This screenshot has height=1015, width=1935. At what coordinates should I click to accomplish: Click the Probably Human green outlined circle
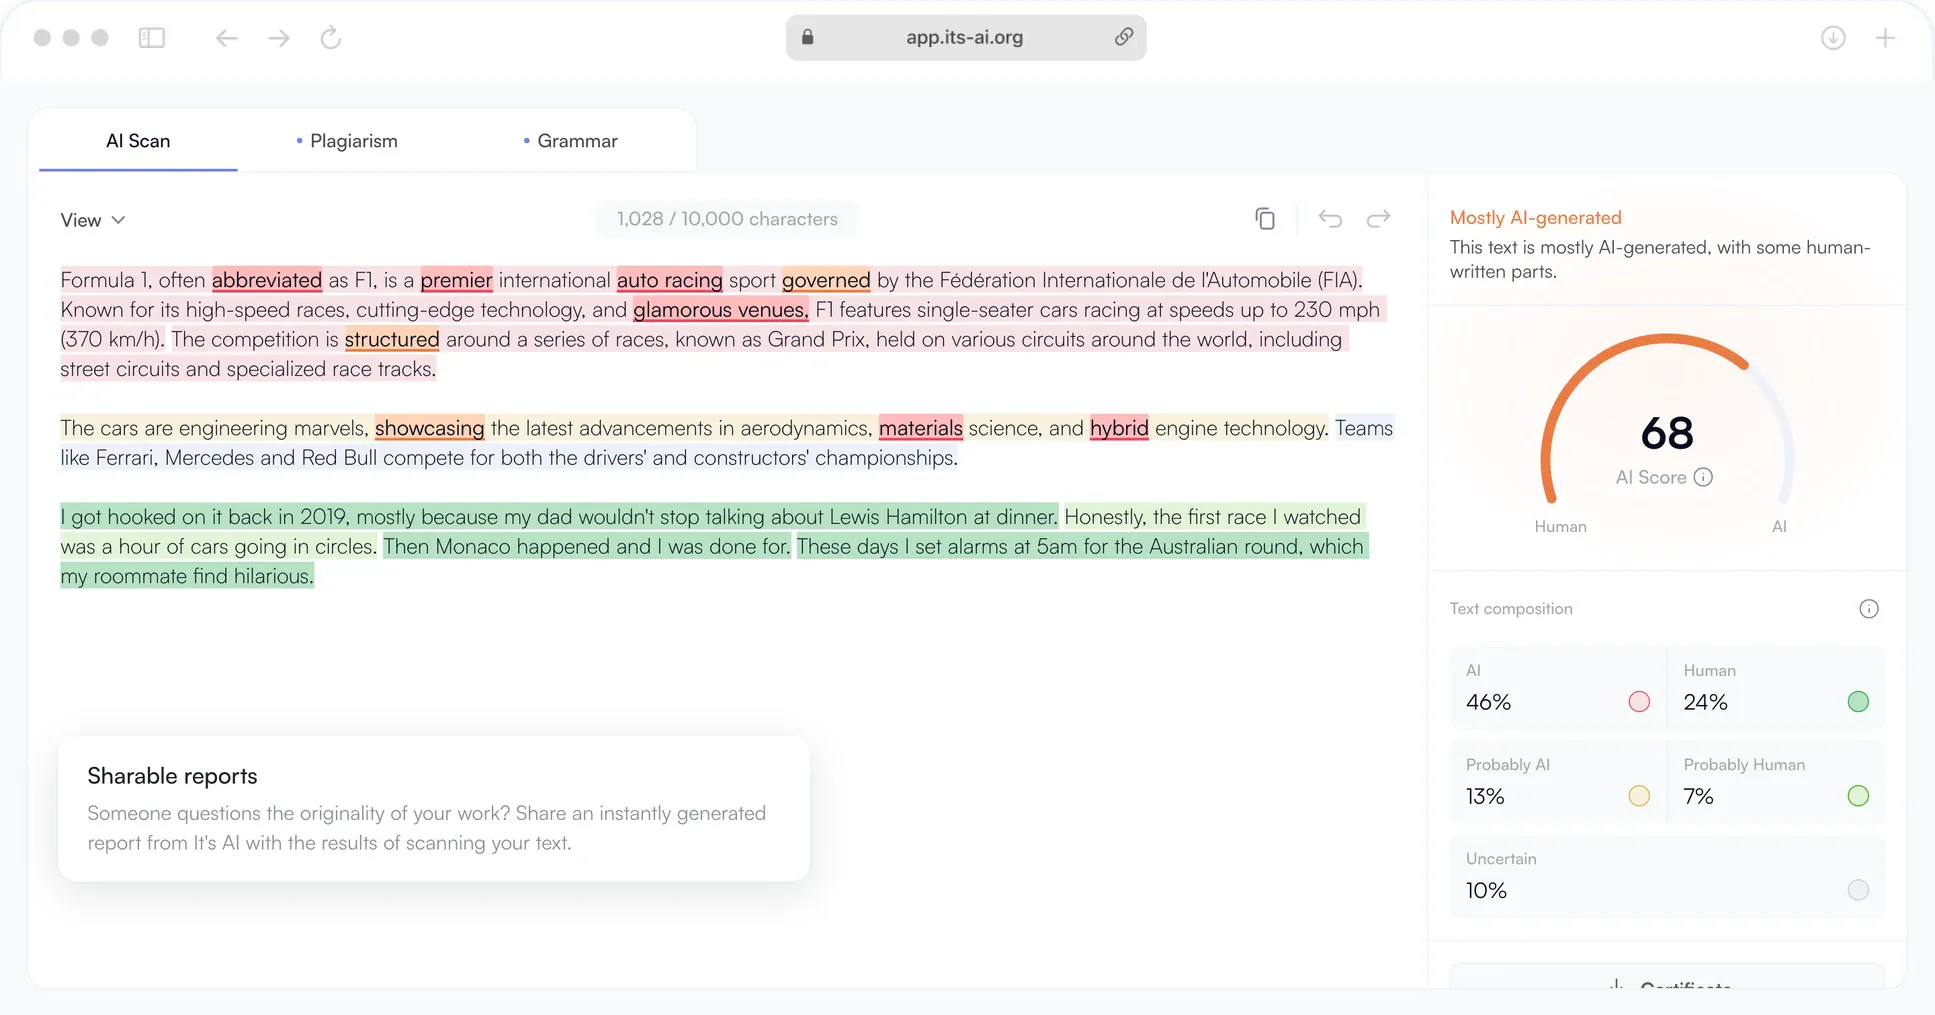pos(1858,796)
